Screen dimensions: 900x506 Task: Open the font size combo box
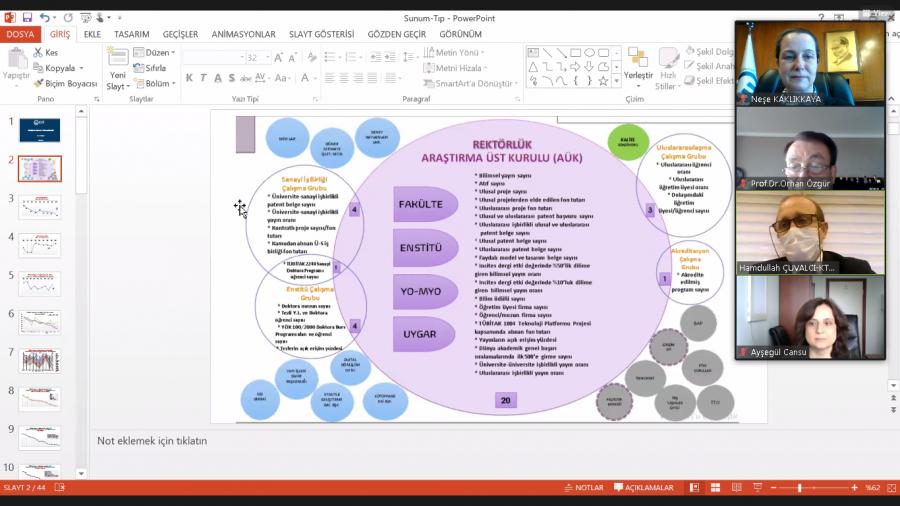tap(258, 58)
